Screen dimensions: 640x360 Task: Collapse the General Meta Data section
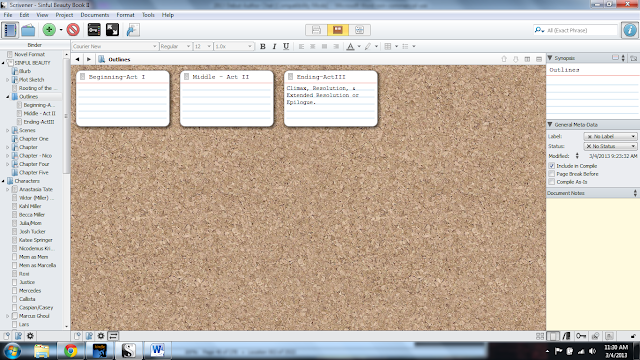(x=550, y=124)
